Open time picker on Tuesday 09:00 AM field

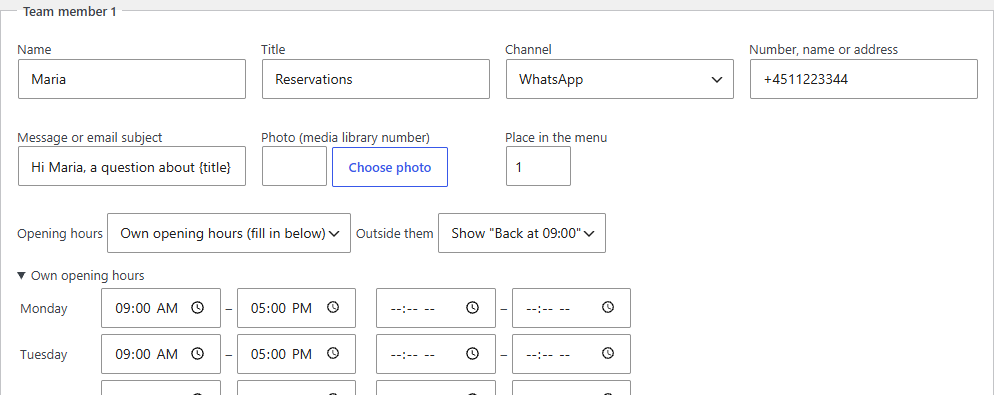click(198, 353)
